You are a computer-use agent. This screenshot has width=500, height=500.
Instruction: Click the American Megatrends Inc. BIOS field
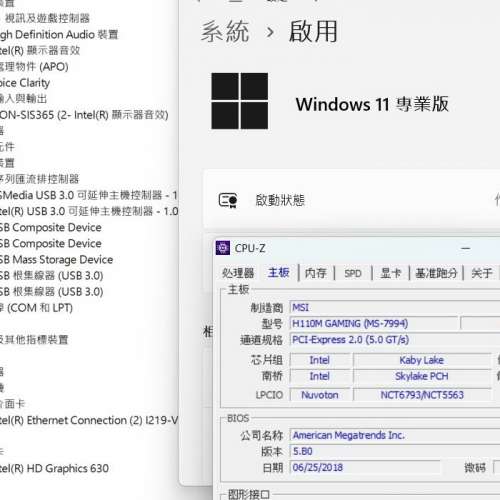(395, 435)
